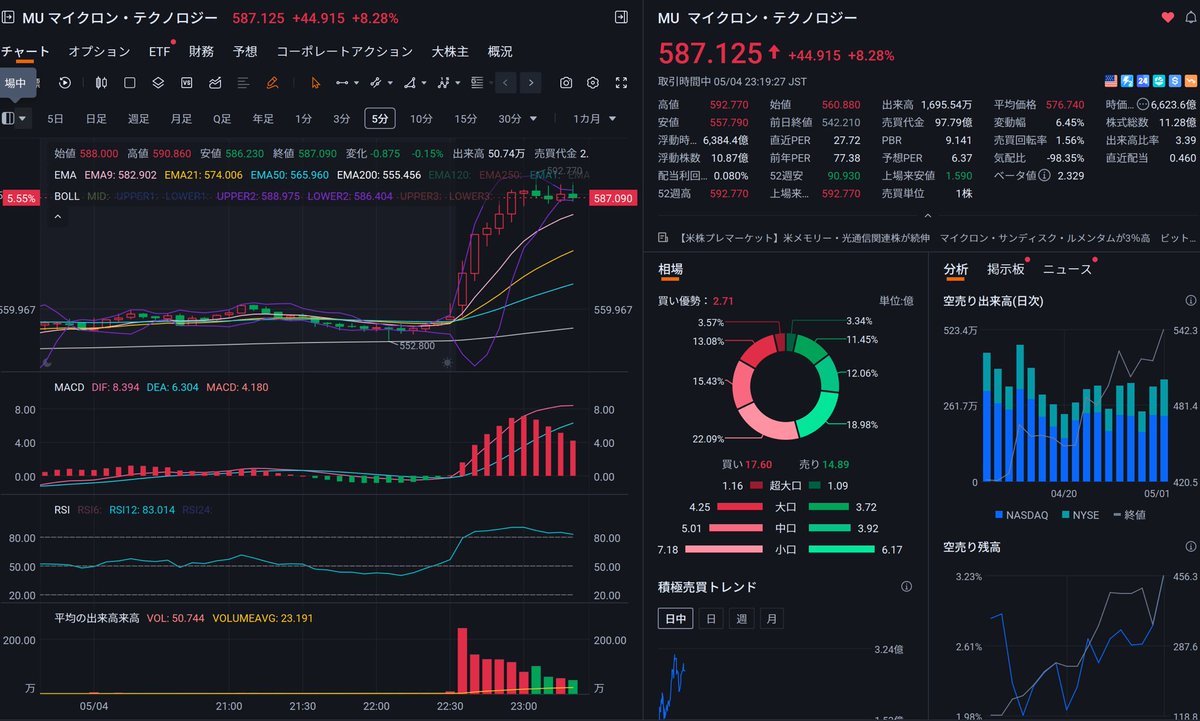This screenshot has width=1200, height=721.
Task: Open info icon for 空売り残高
Action: click(1190, 547)
